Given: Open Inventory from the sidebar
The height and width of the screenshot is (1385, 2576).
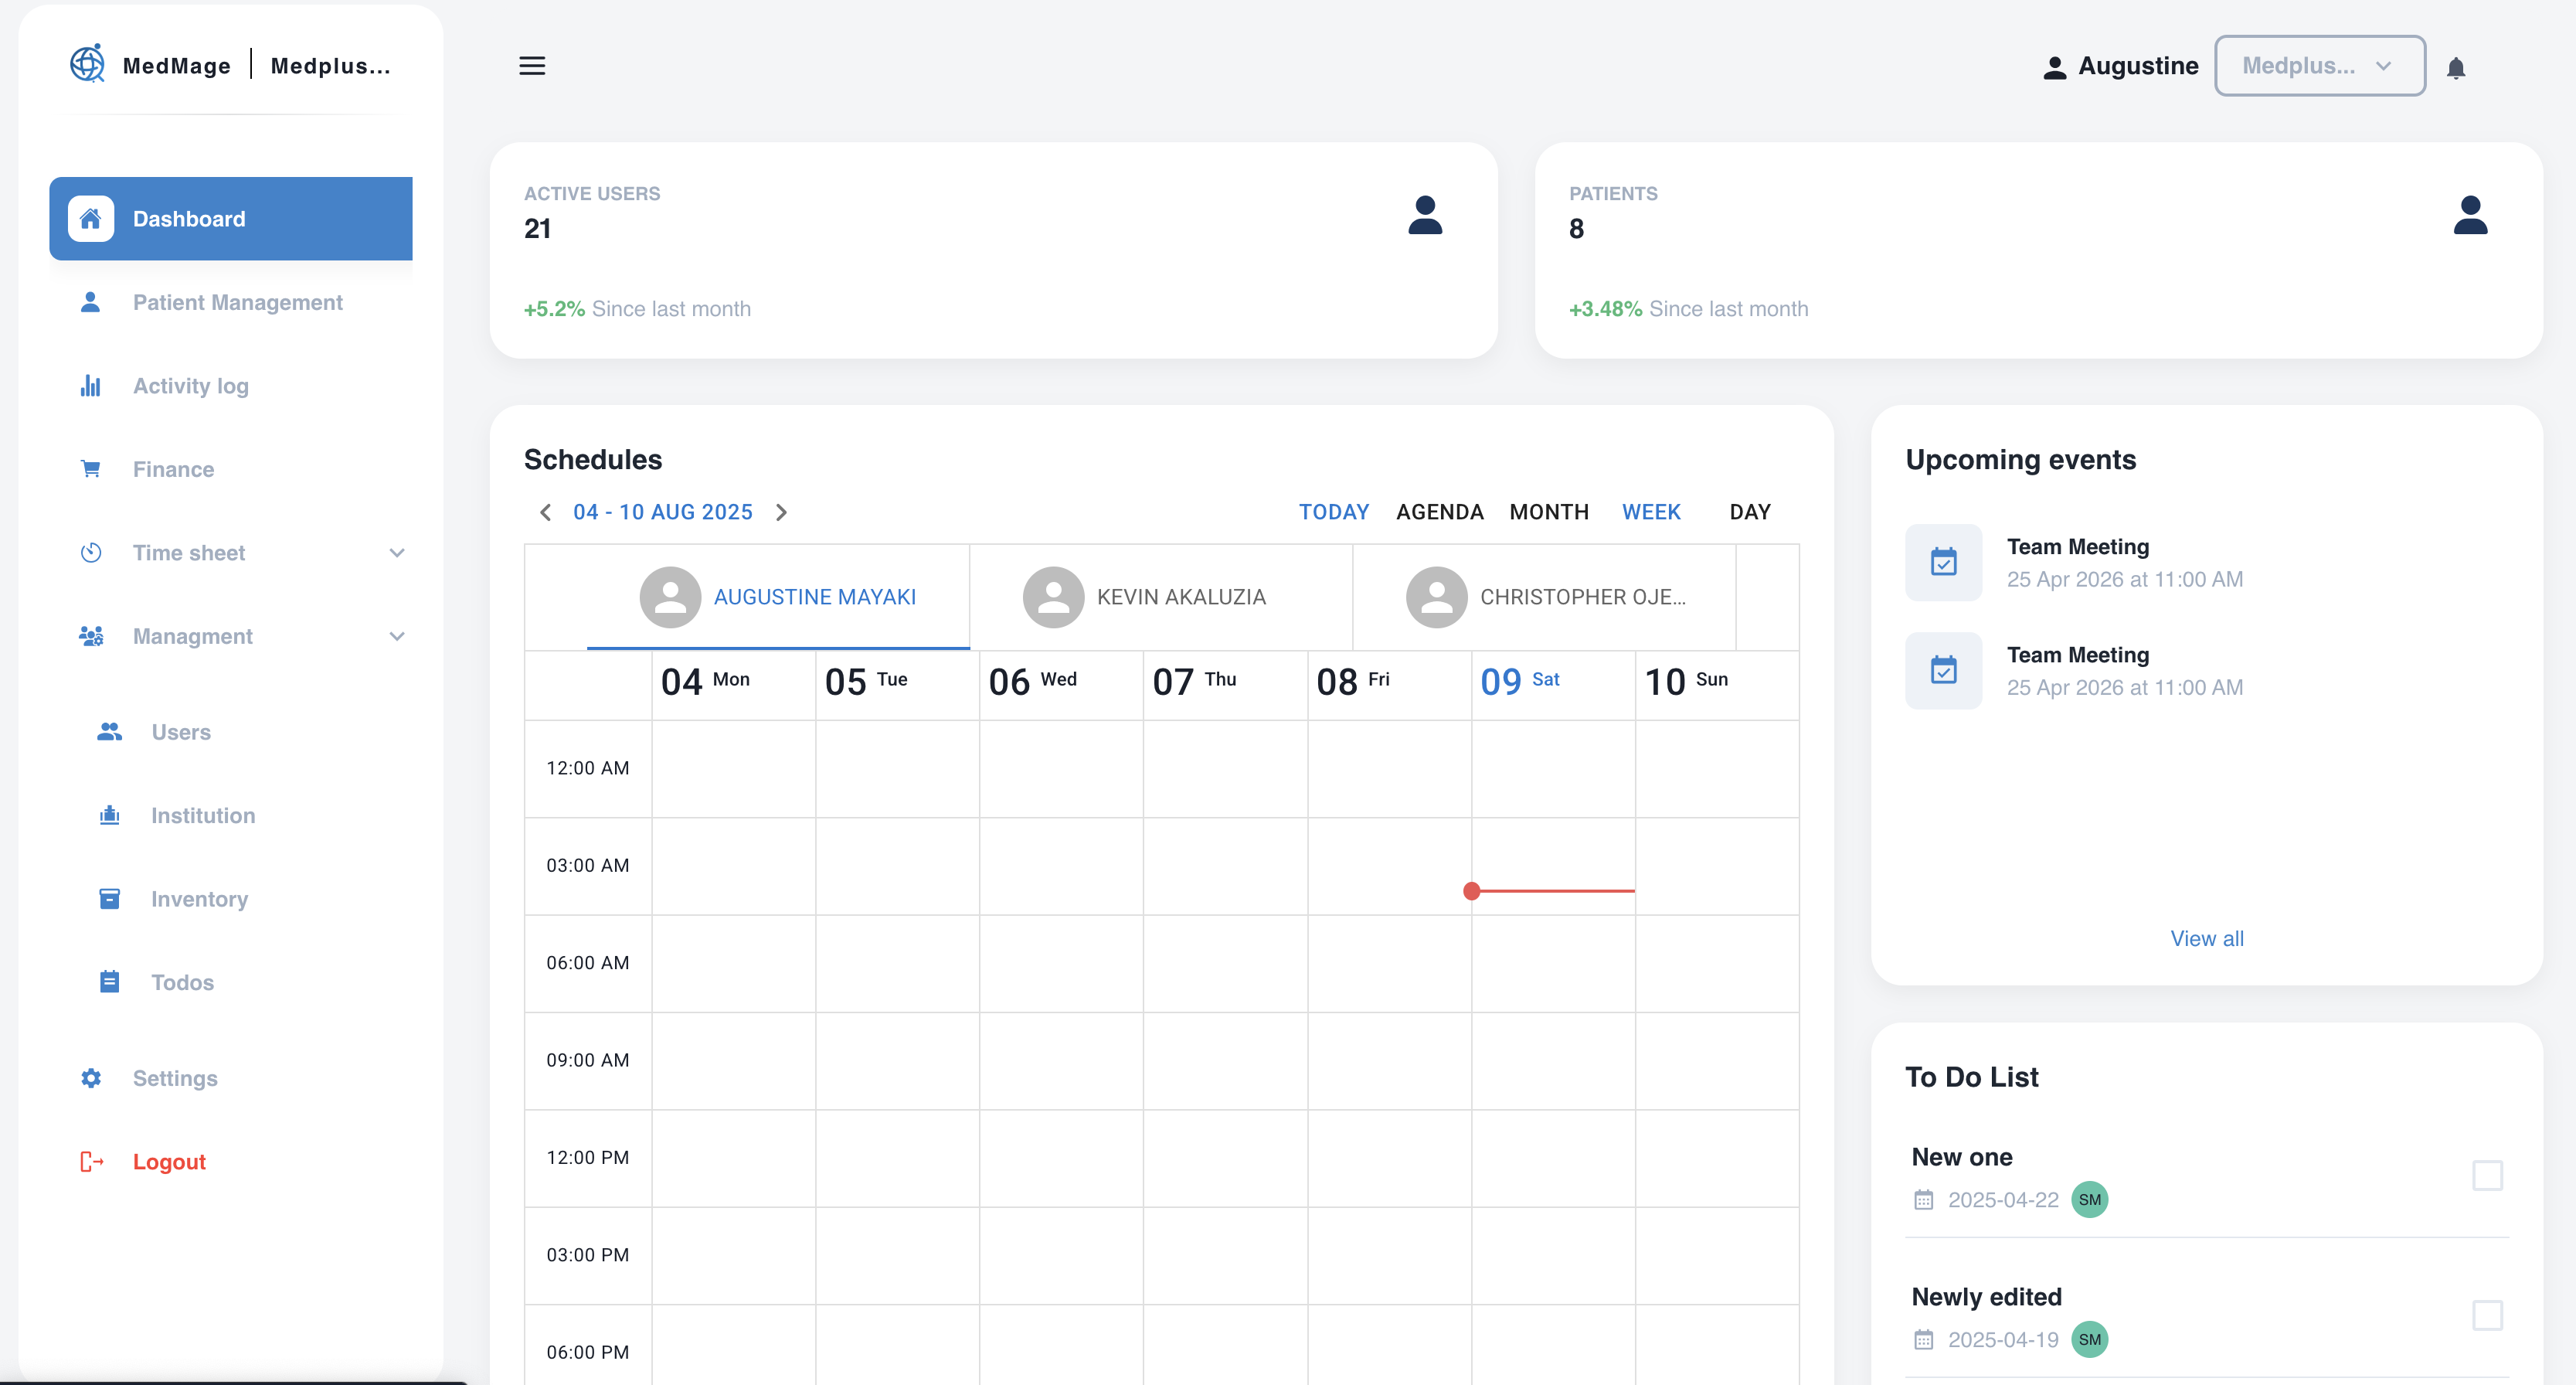Looking at the screenshot, I should [199, 898].
